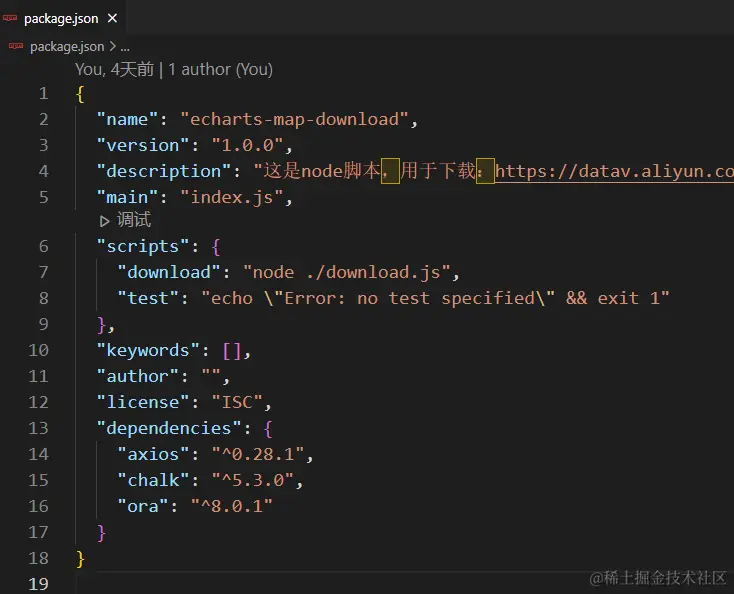
Task: Close the package.json tab
Action: point(112,18)
